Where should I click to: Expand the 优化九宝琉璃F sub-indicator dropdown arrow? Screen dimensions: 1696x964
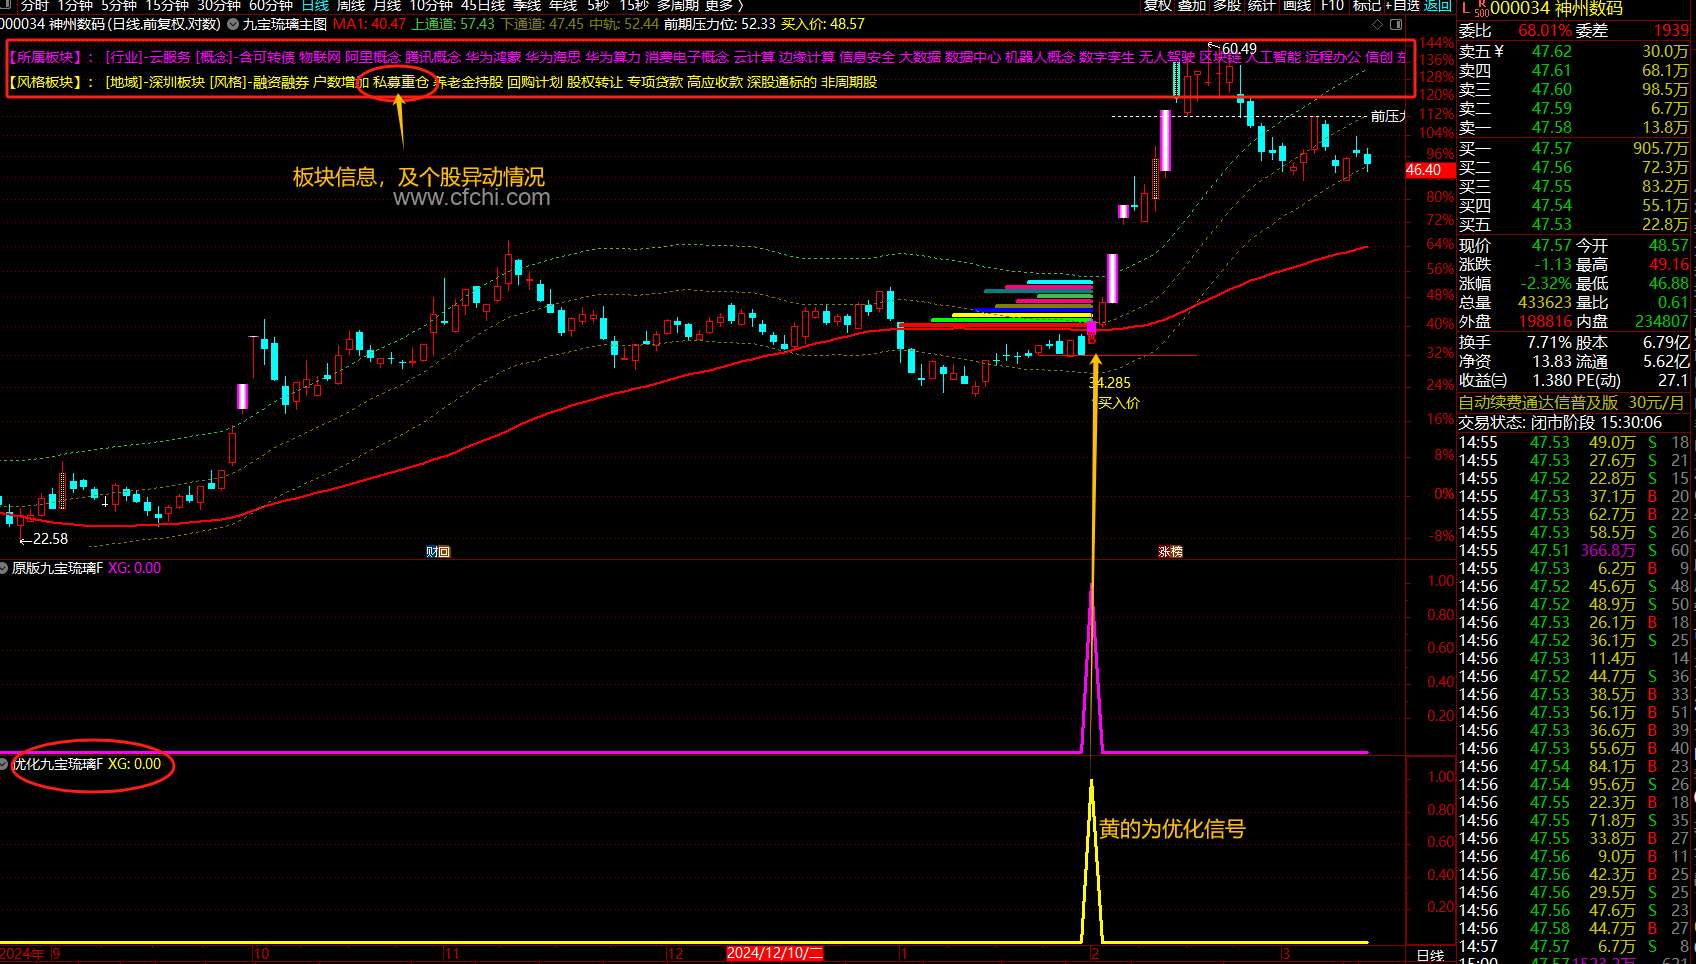click(5, 764)
